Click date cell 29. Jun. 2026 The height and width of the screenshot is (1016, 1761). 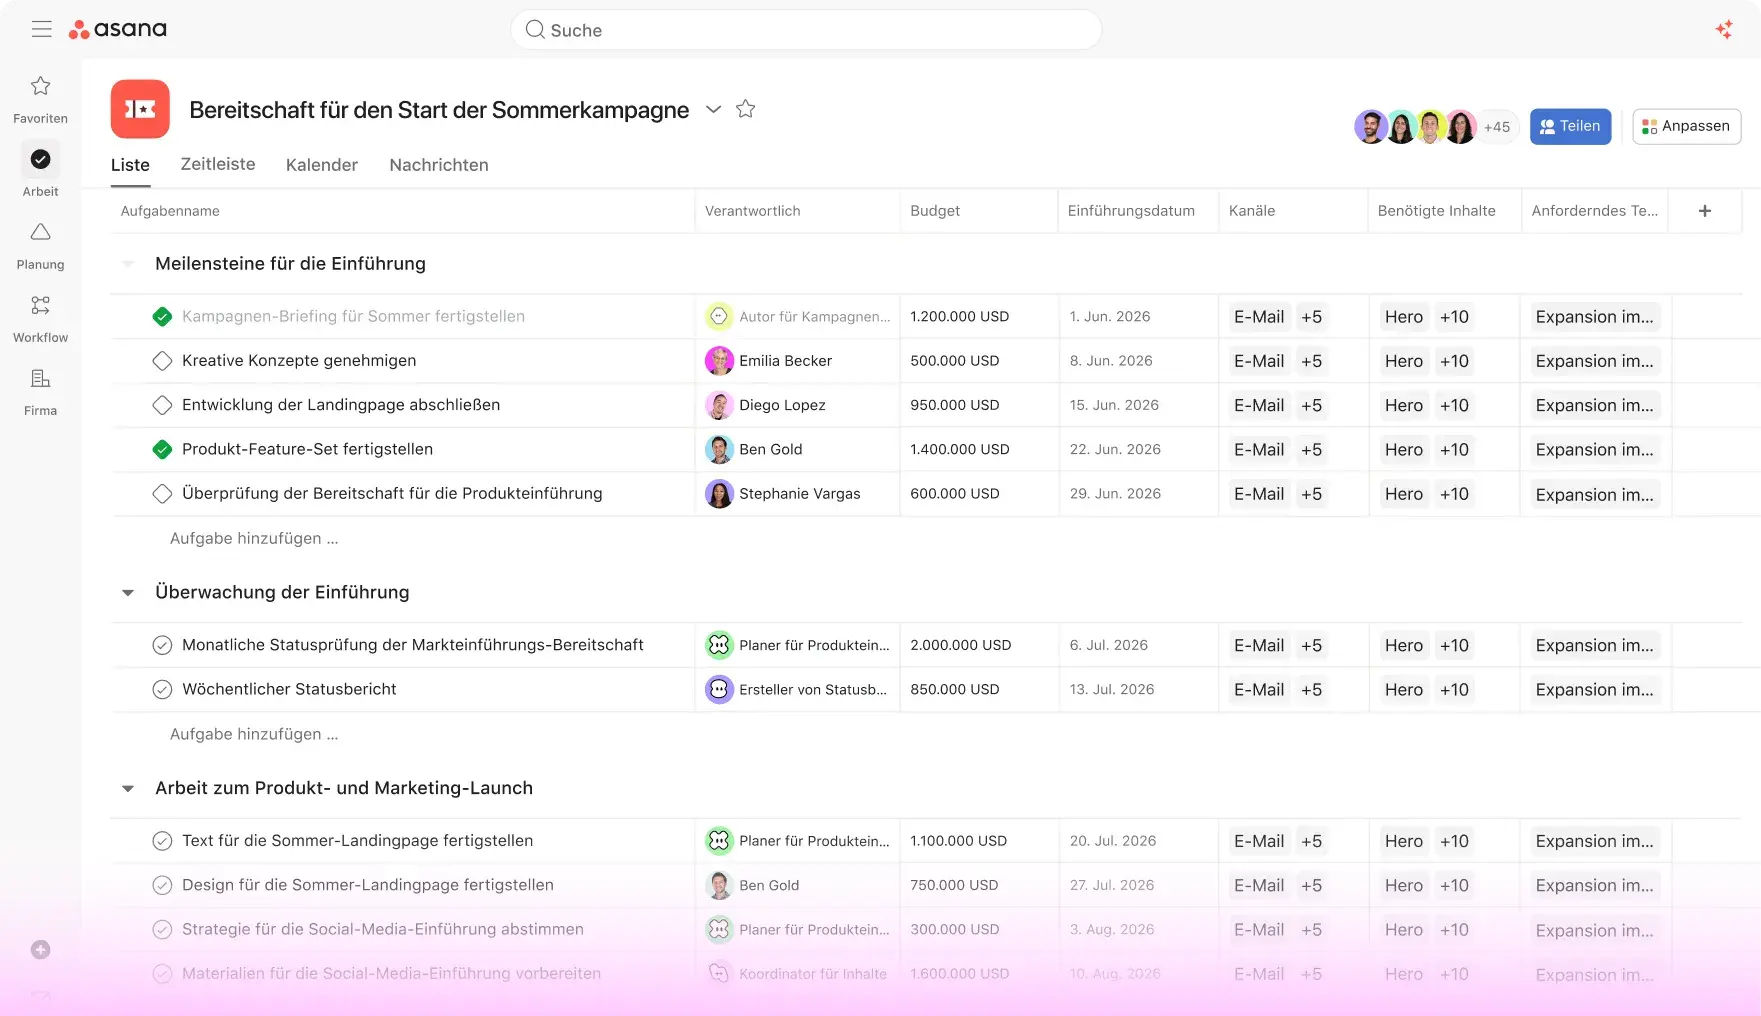(x=1139, y=494)
